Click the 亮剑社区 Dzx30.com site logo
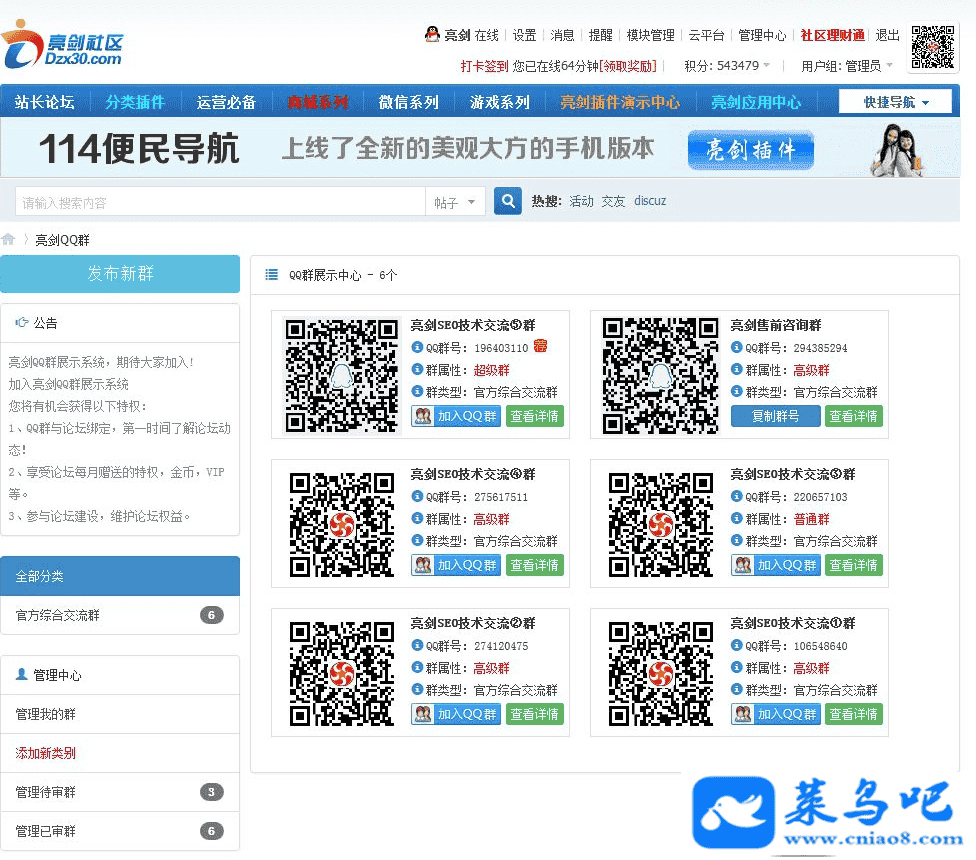This screenshot has width=976, height=860. [64, 48]
